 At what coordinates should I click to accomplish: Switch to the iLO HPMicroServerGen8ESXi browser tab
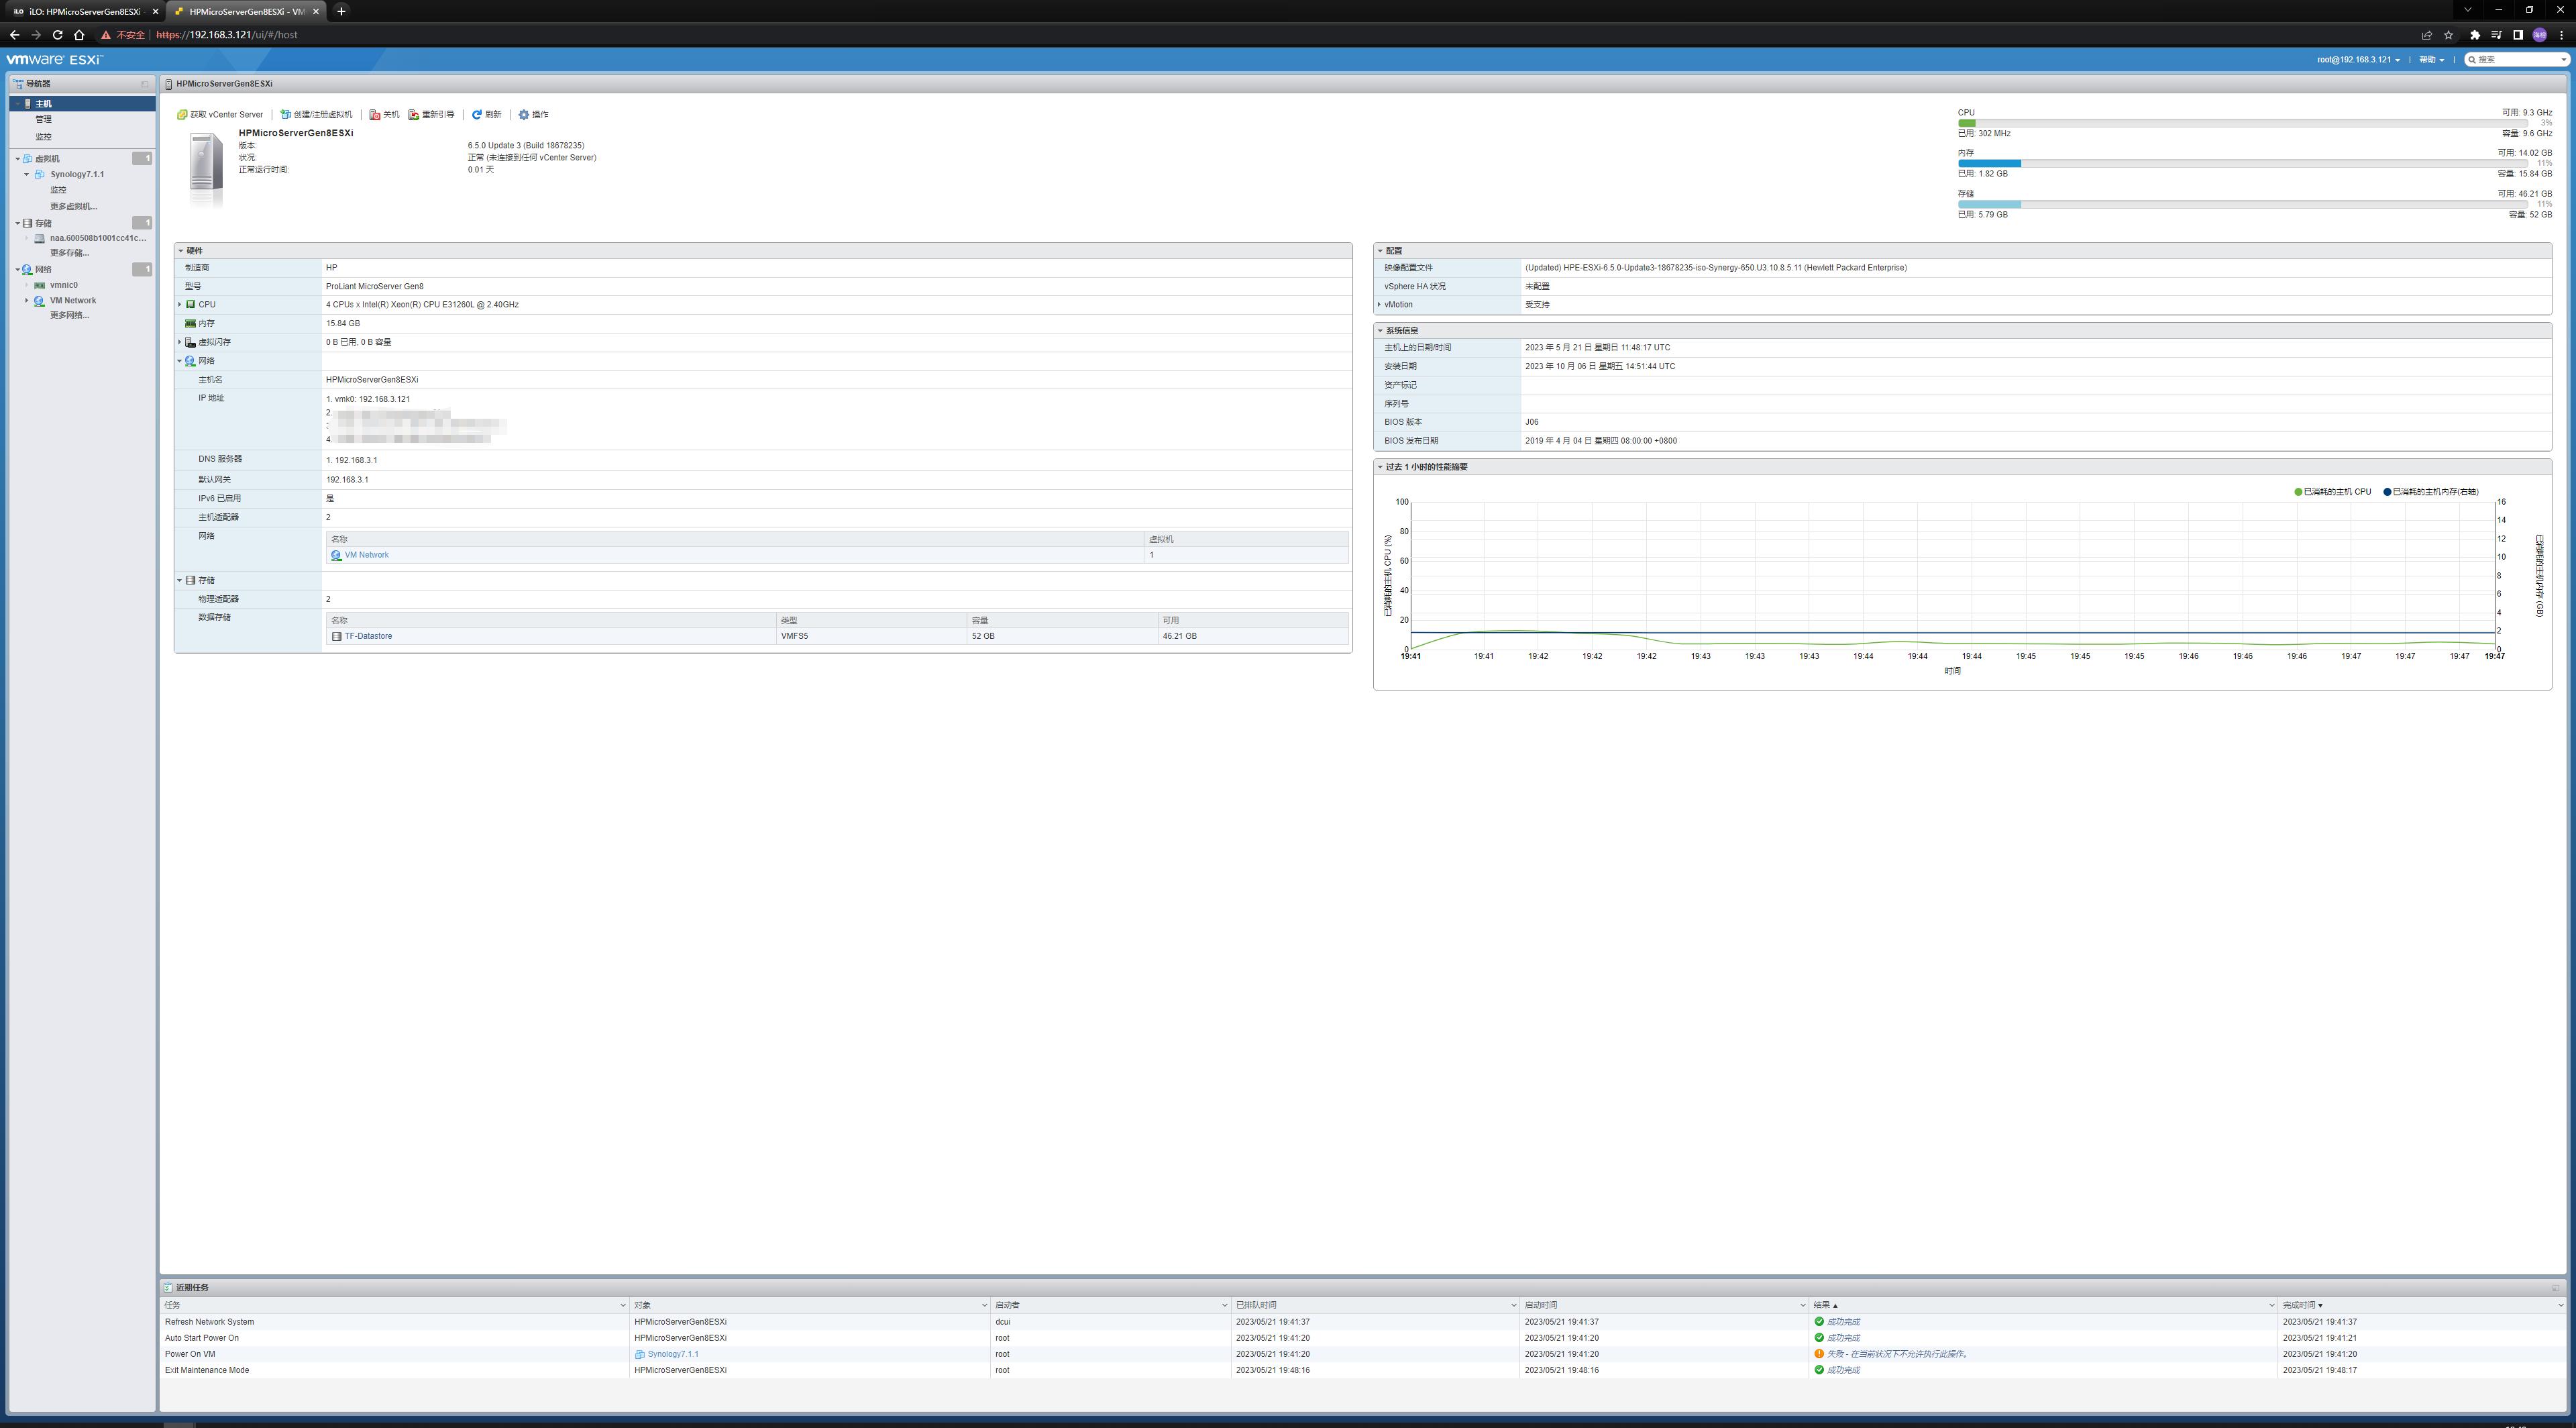(x=85, y=11)
